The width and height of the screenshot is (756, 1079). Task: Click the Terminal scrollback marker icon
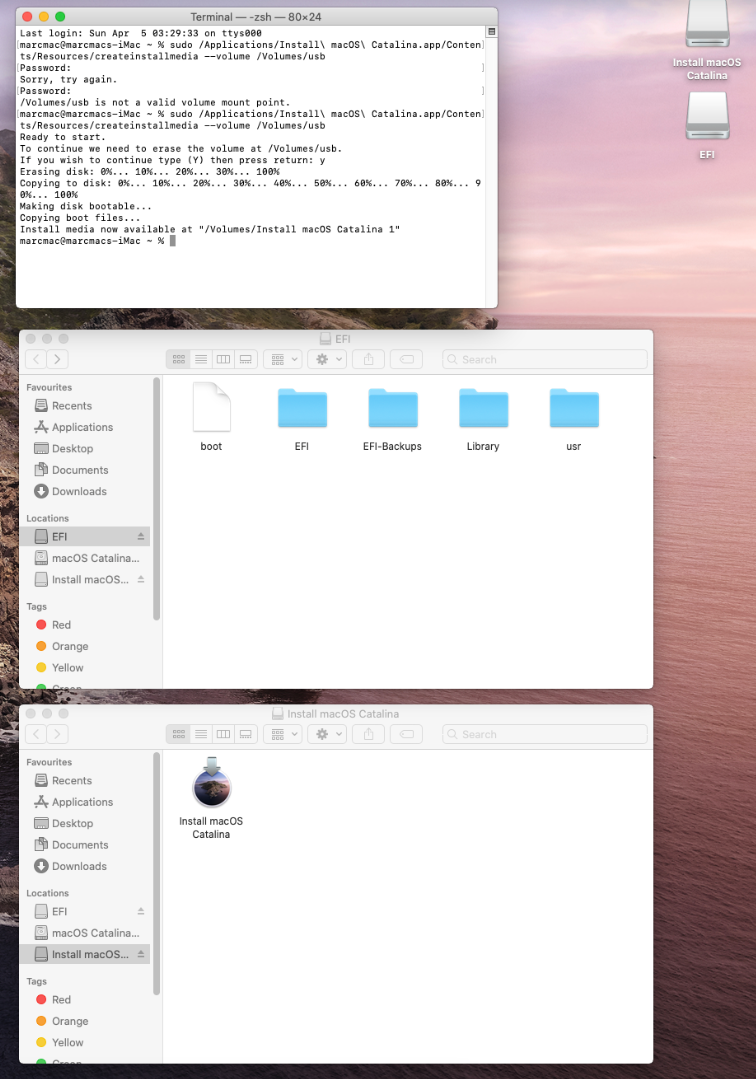tap(491, 32)
